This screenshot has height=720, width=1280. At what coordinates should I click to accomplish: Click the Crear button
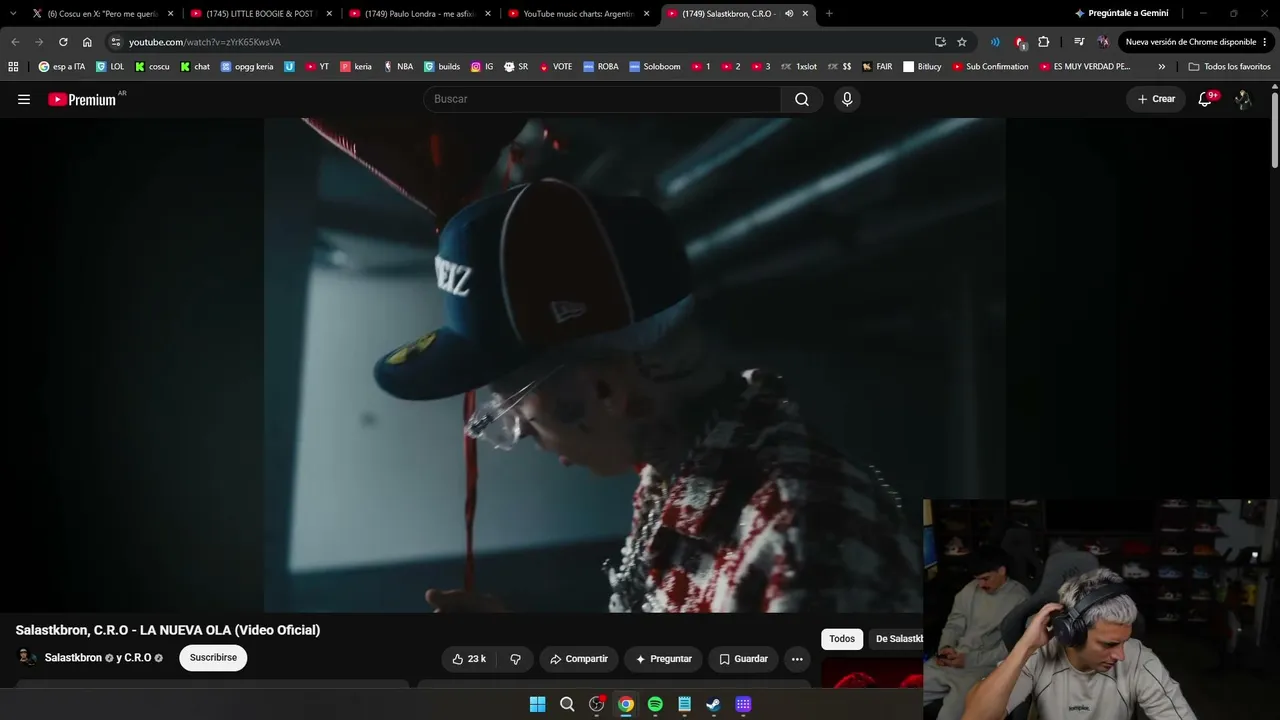1156,99
